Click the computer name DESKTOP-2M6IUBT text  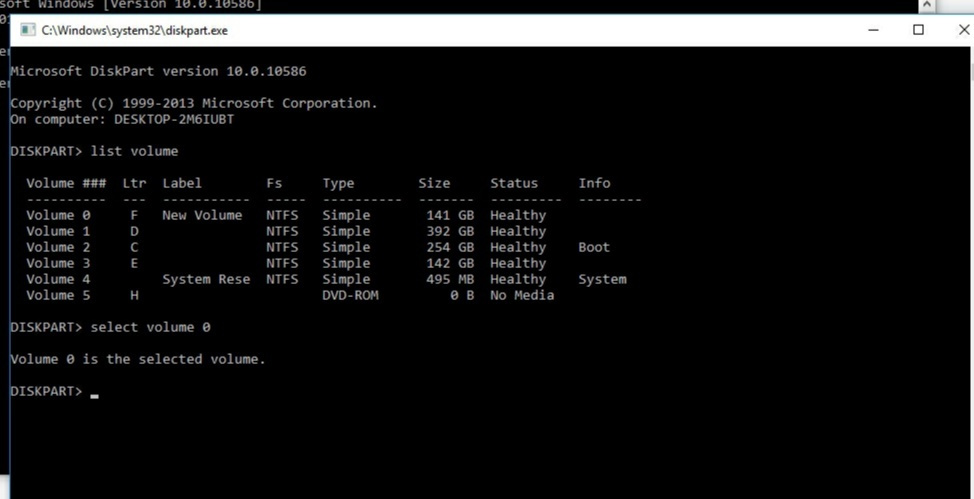[166, 119]
